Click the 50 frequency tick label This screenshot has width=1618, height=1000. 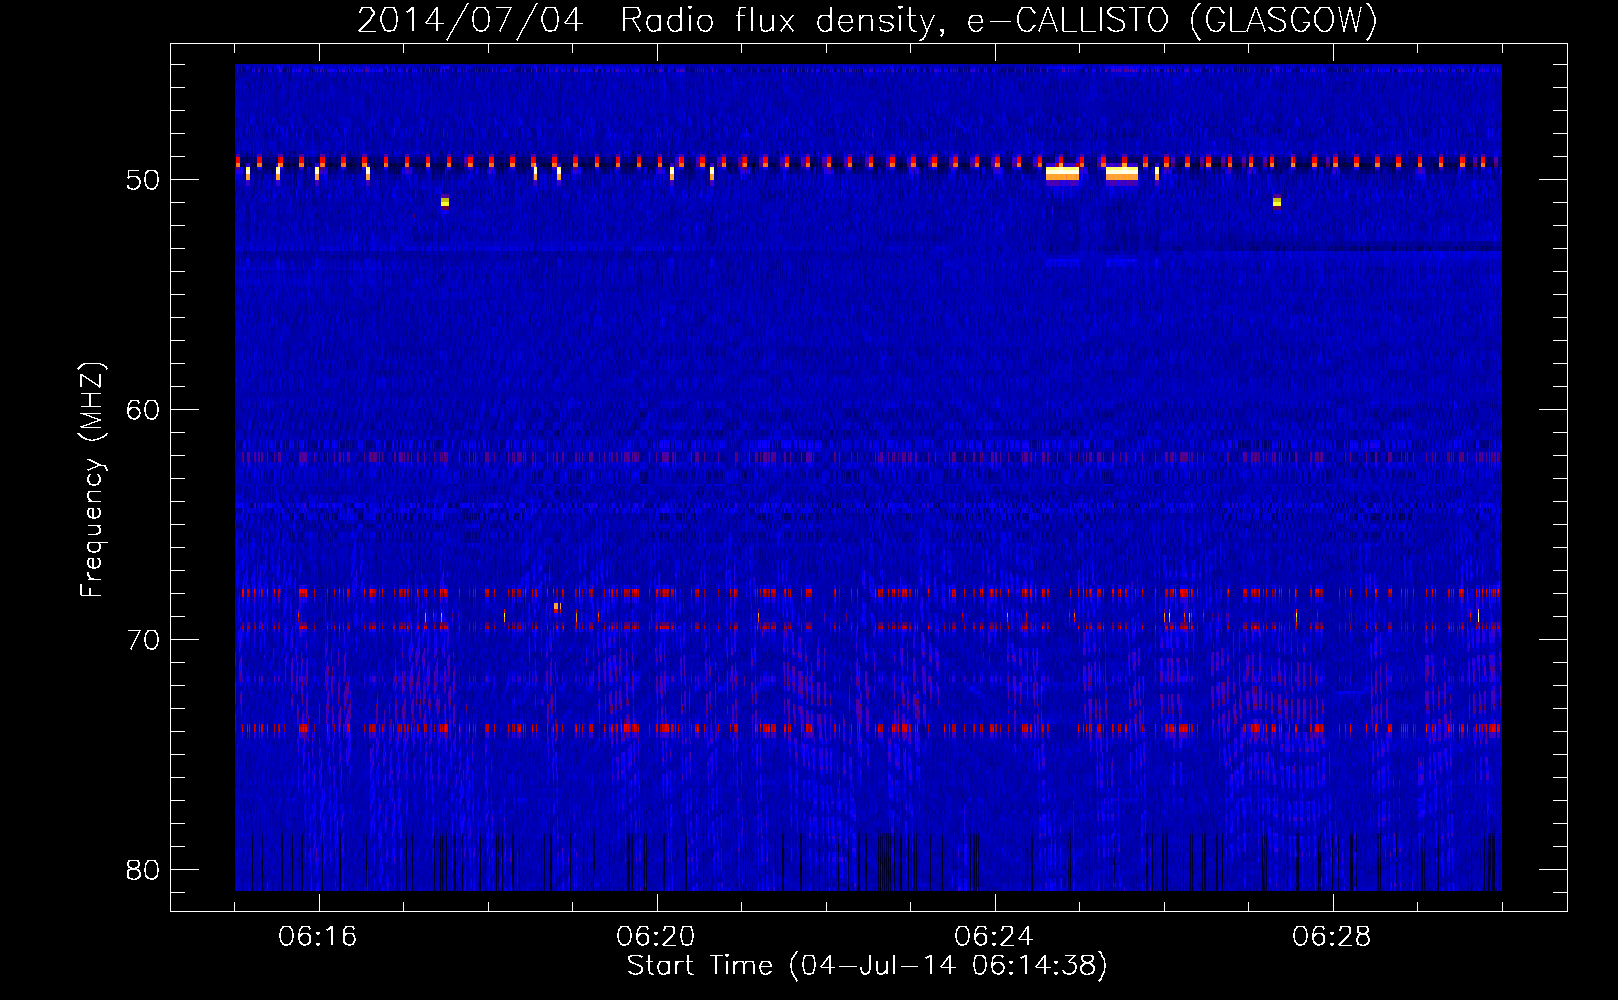[143, 180]
